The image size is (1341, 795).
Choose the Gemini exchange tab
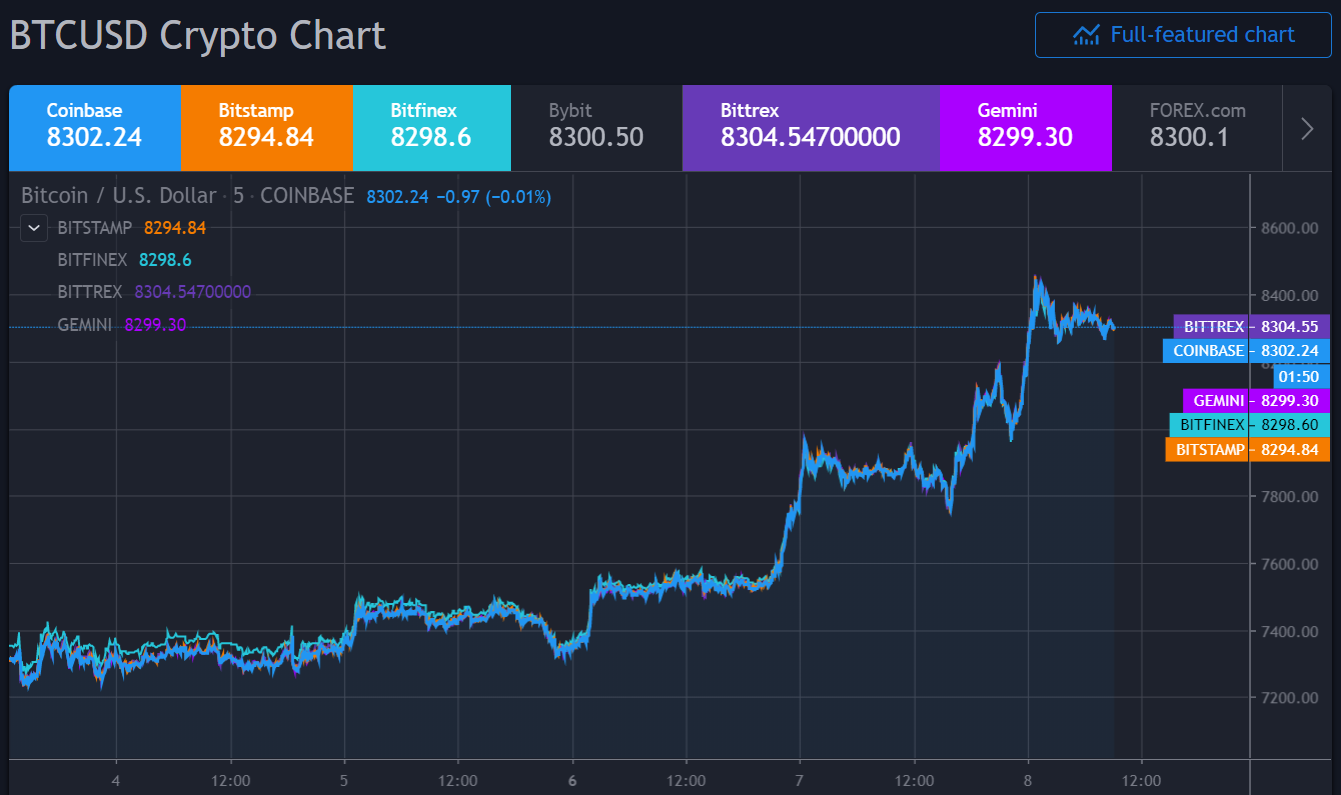coord(1026,128)
